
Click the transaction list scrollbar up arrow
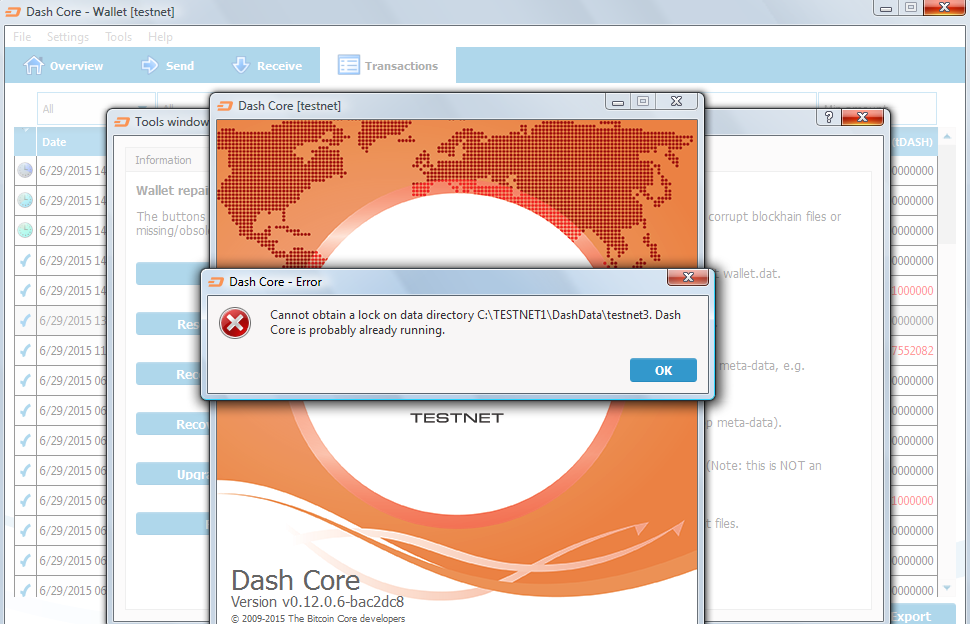pos(947,136)
